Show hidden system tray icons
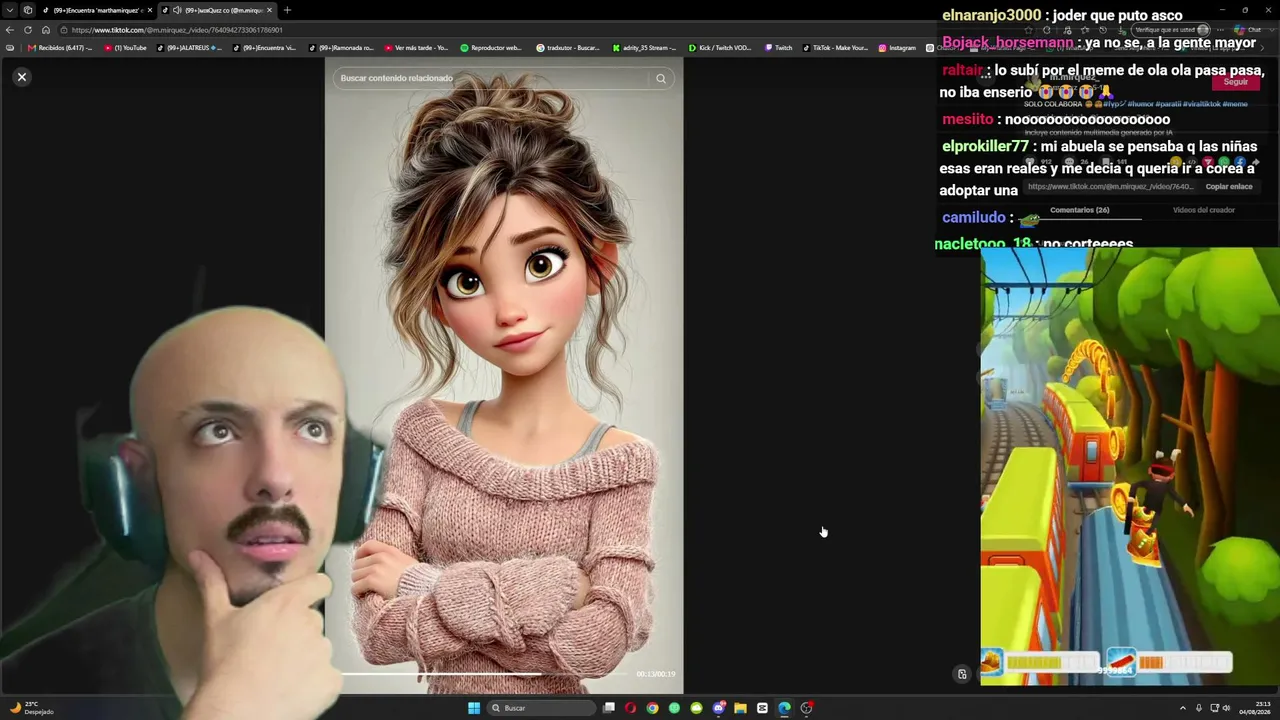The image size is (1280, 720). click(x=1182, y=708)
